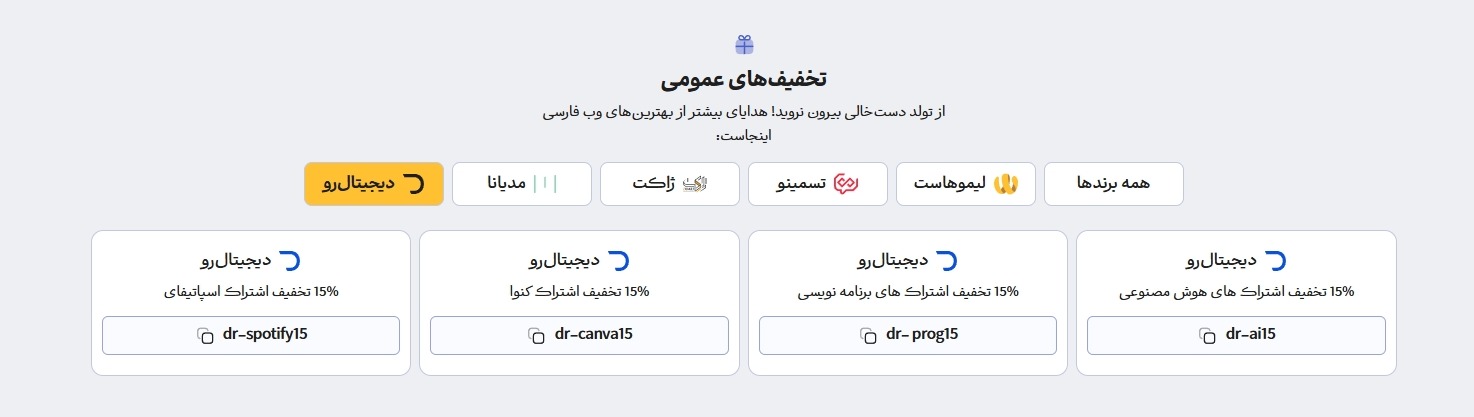
Task: Copy the dr-ai15 code using its copy icon
Action: point(1207,335)
